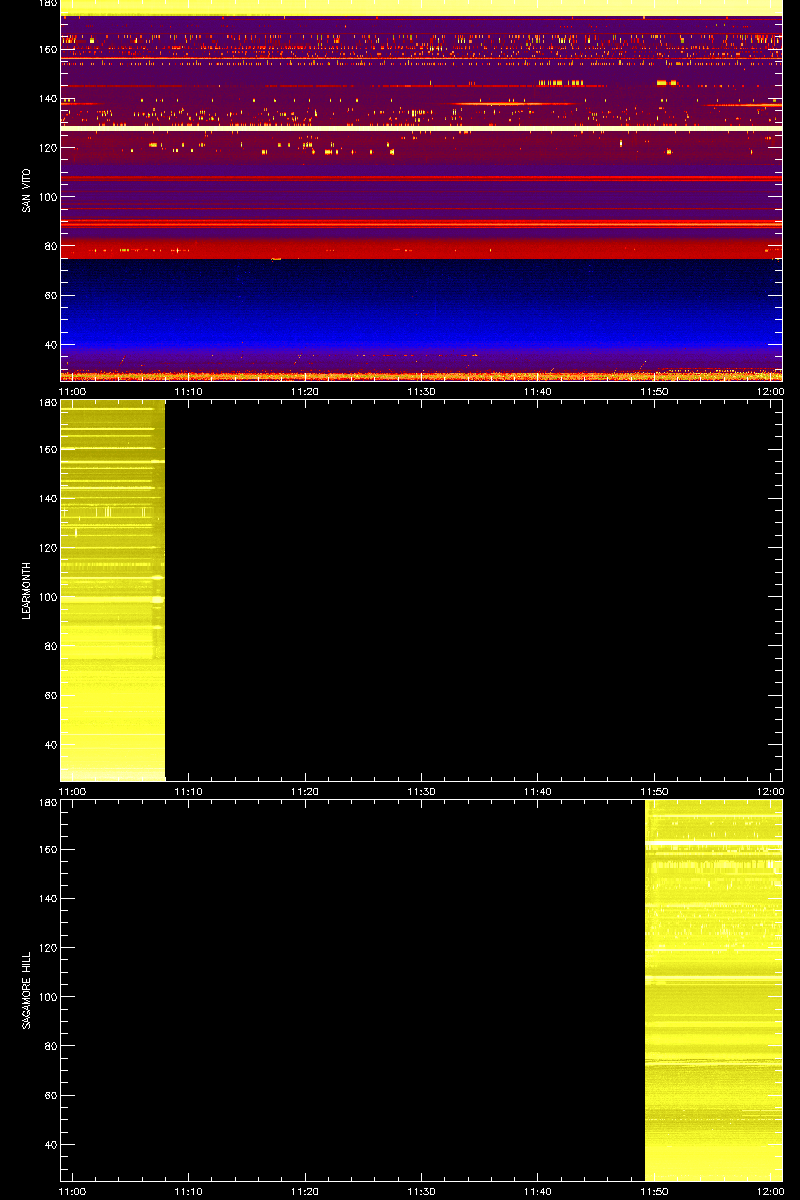The image size is (800, 1200).
Task: Click the 120 frequency tick on San Vito axis
Action: coord(47,147)
